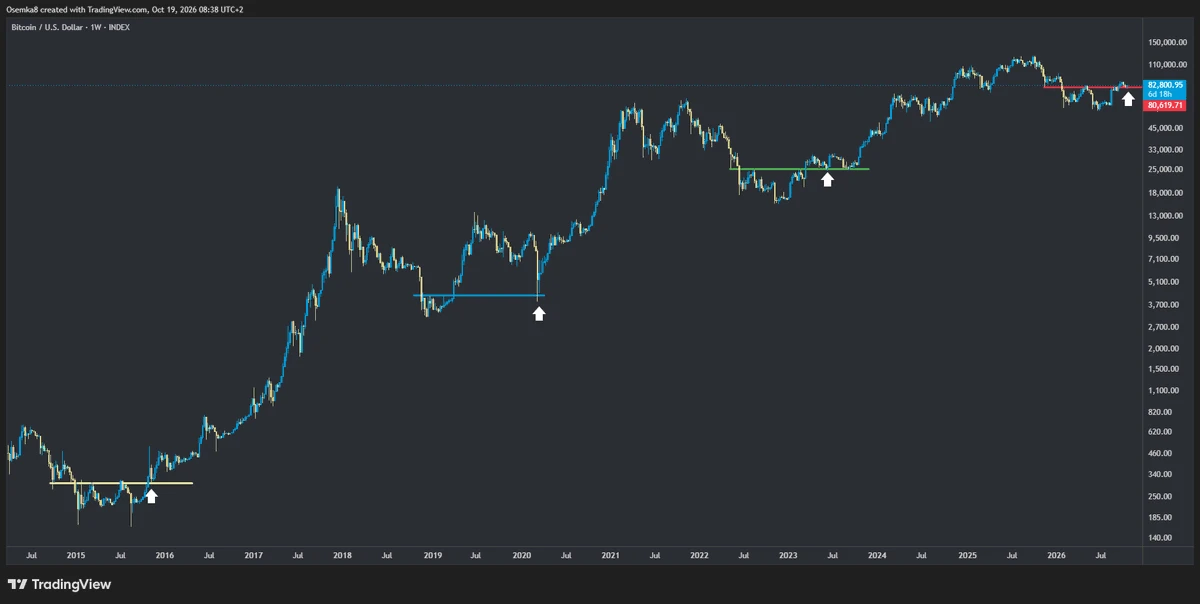Click the 2021 label on the time axis

click(610, 554)
